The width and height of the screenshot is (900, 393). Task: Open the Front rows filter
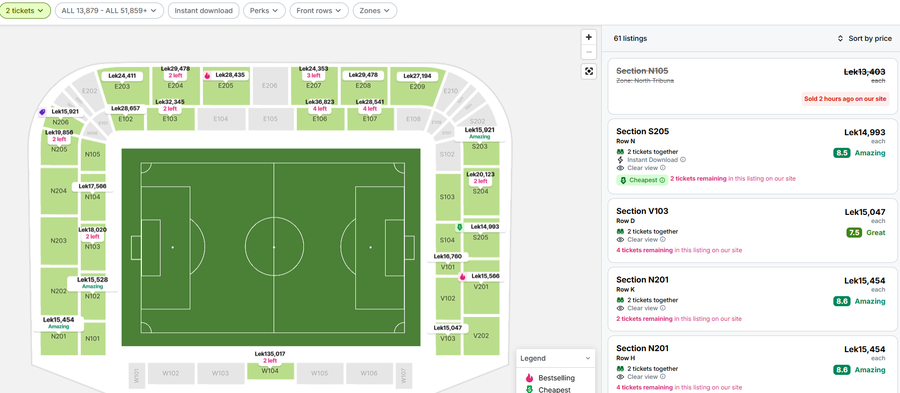319,10
